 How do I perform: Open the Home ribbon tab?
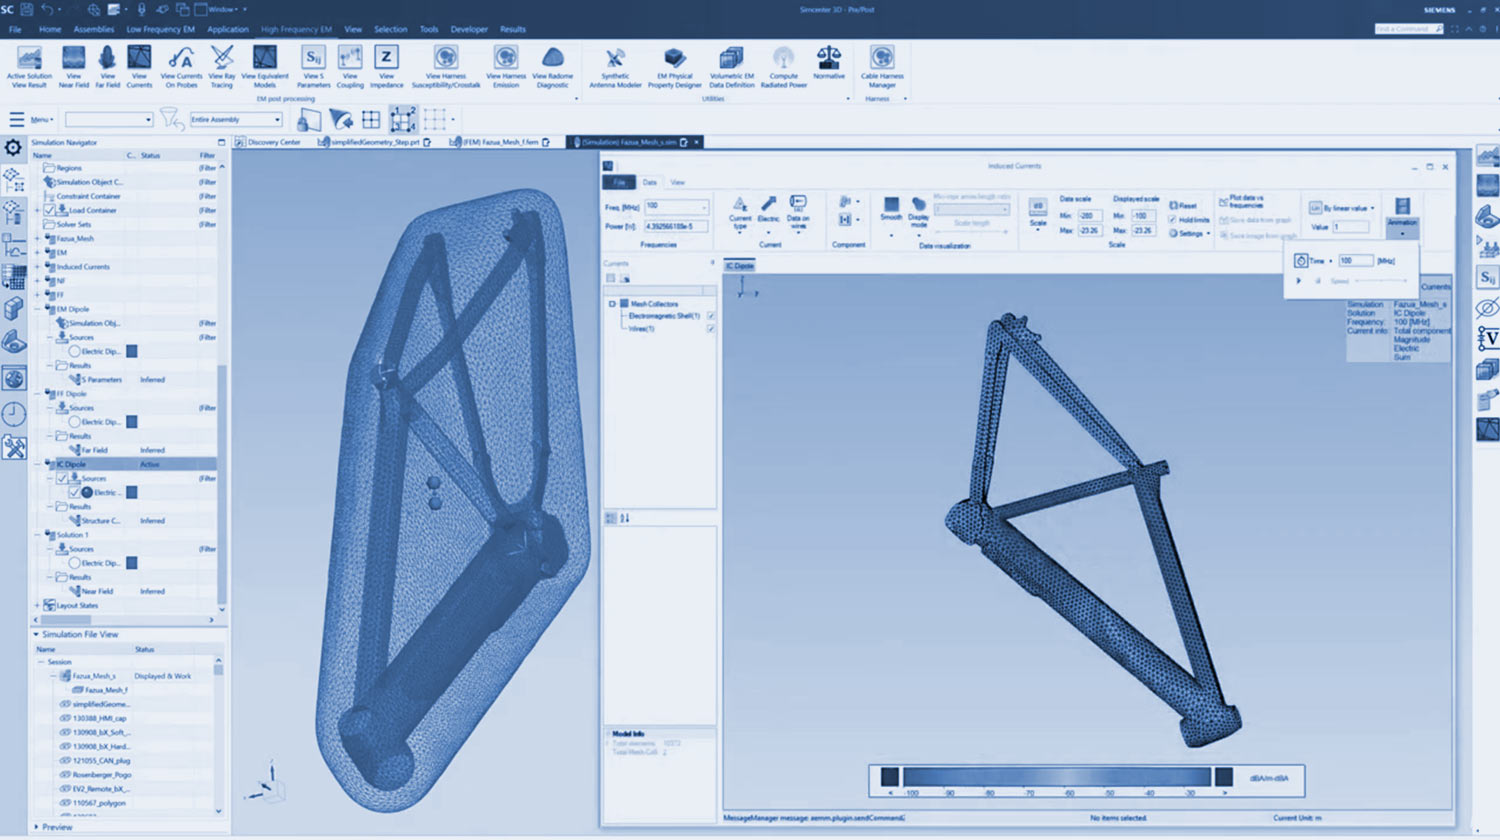[x=50, y=29]
